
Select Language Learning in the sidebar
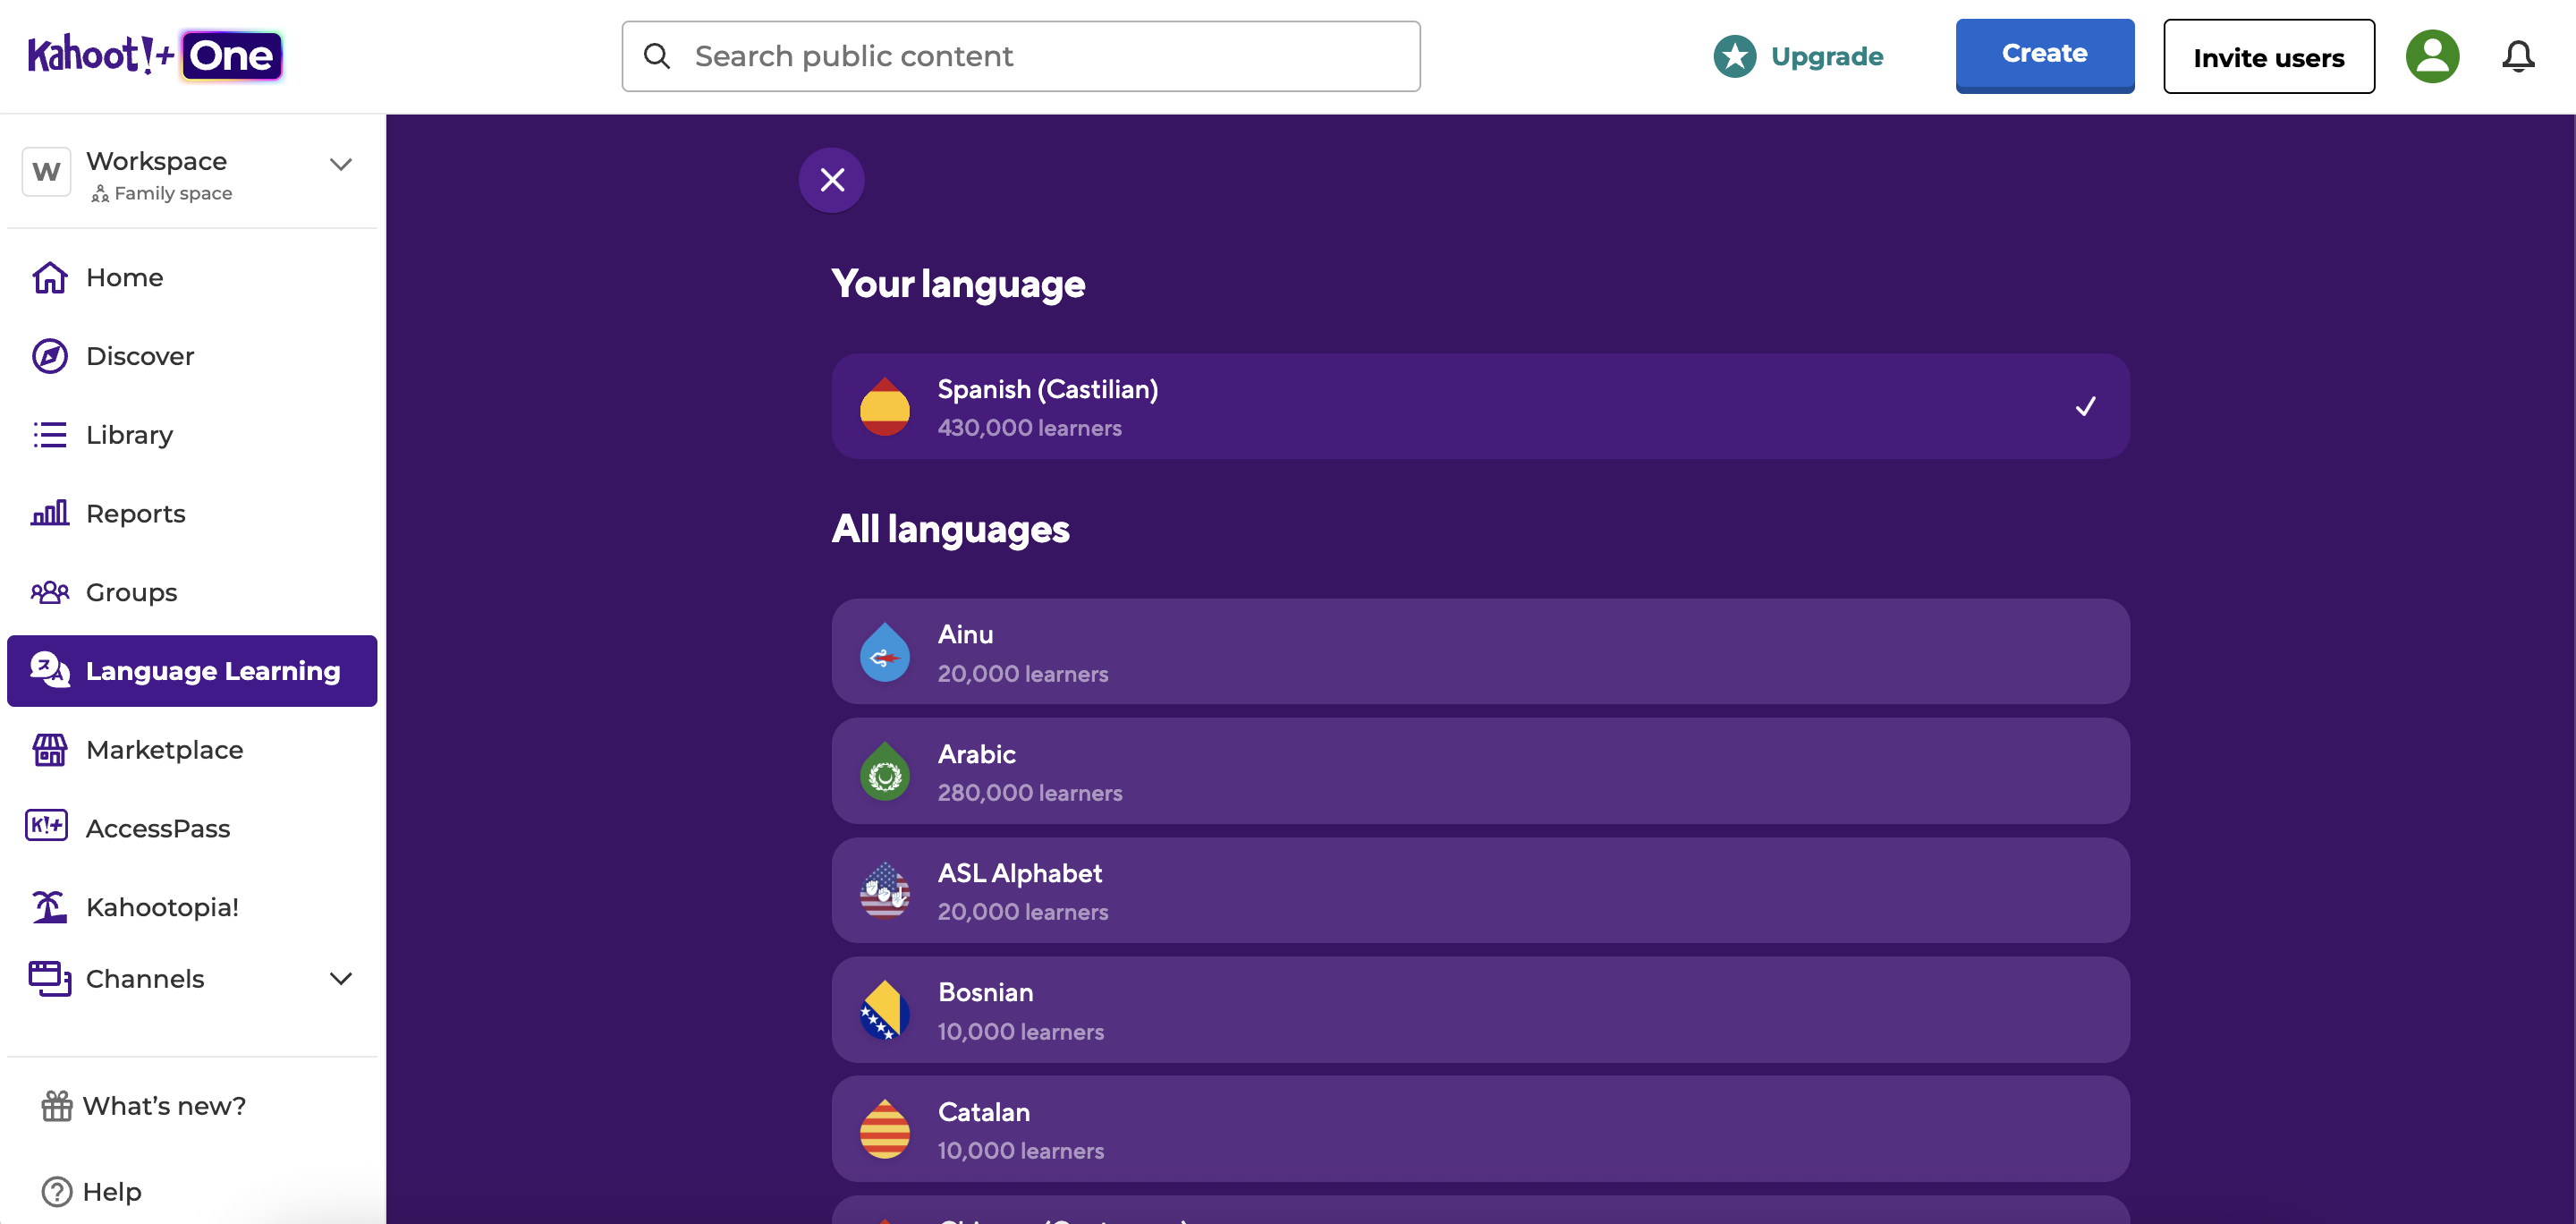coord(192,671)
